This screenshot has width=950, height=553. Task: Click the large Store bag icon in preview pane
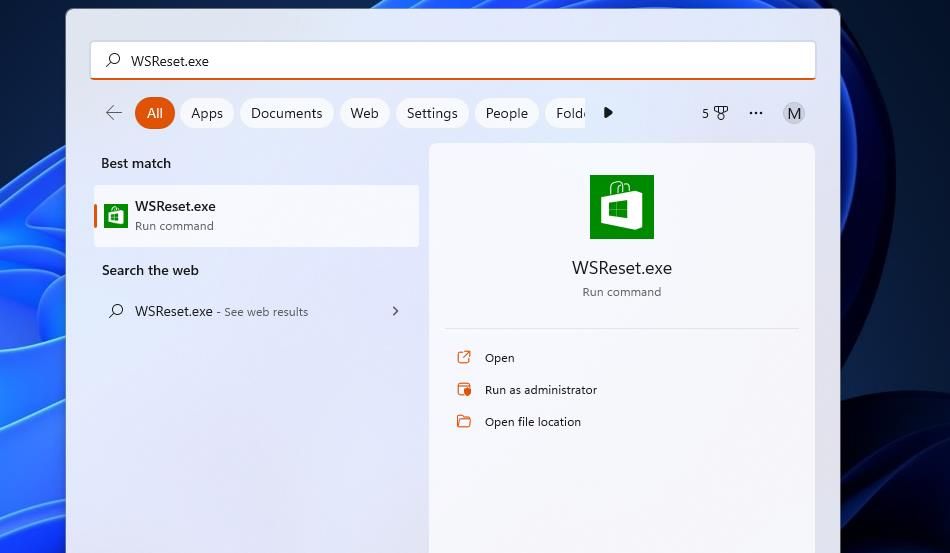tap(622, 207)
